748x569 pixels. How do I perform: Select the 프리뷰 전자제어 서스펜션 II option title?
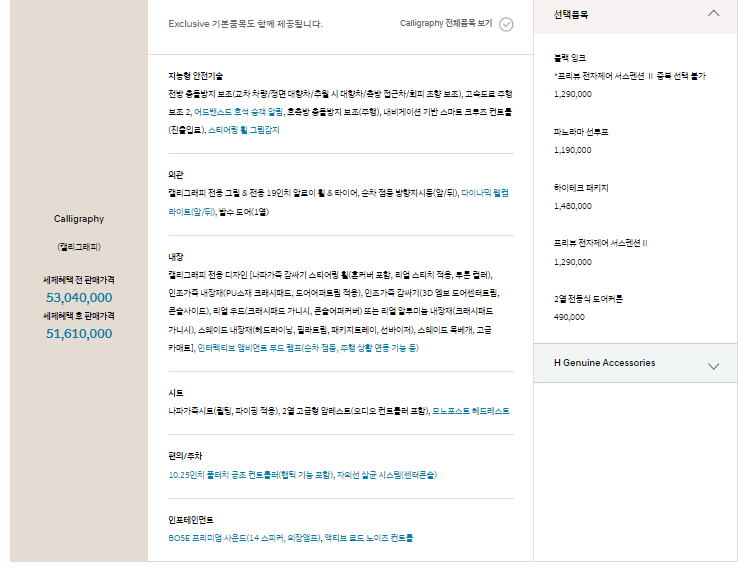point(600,243)
